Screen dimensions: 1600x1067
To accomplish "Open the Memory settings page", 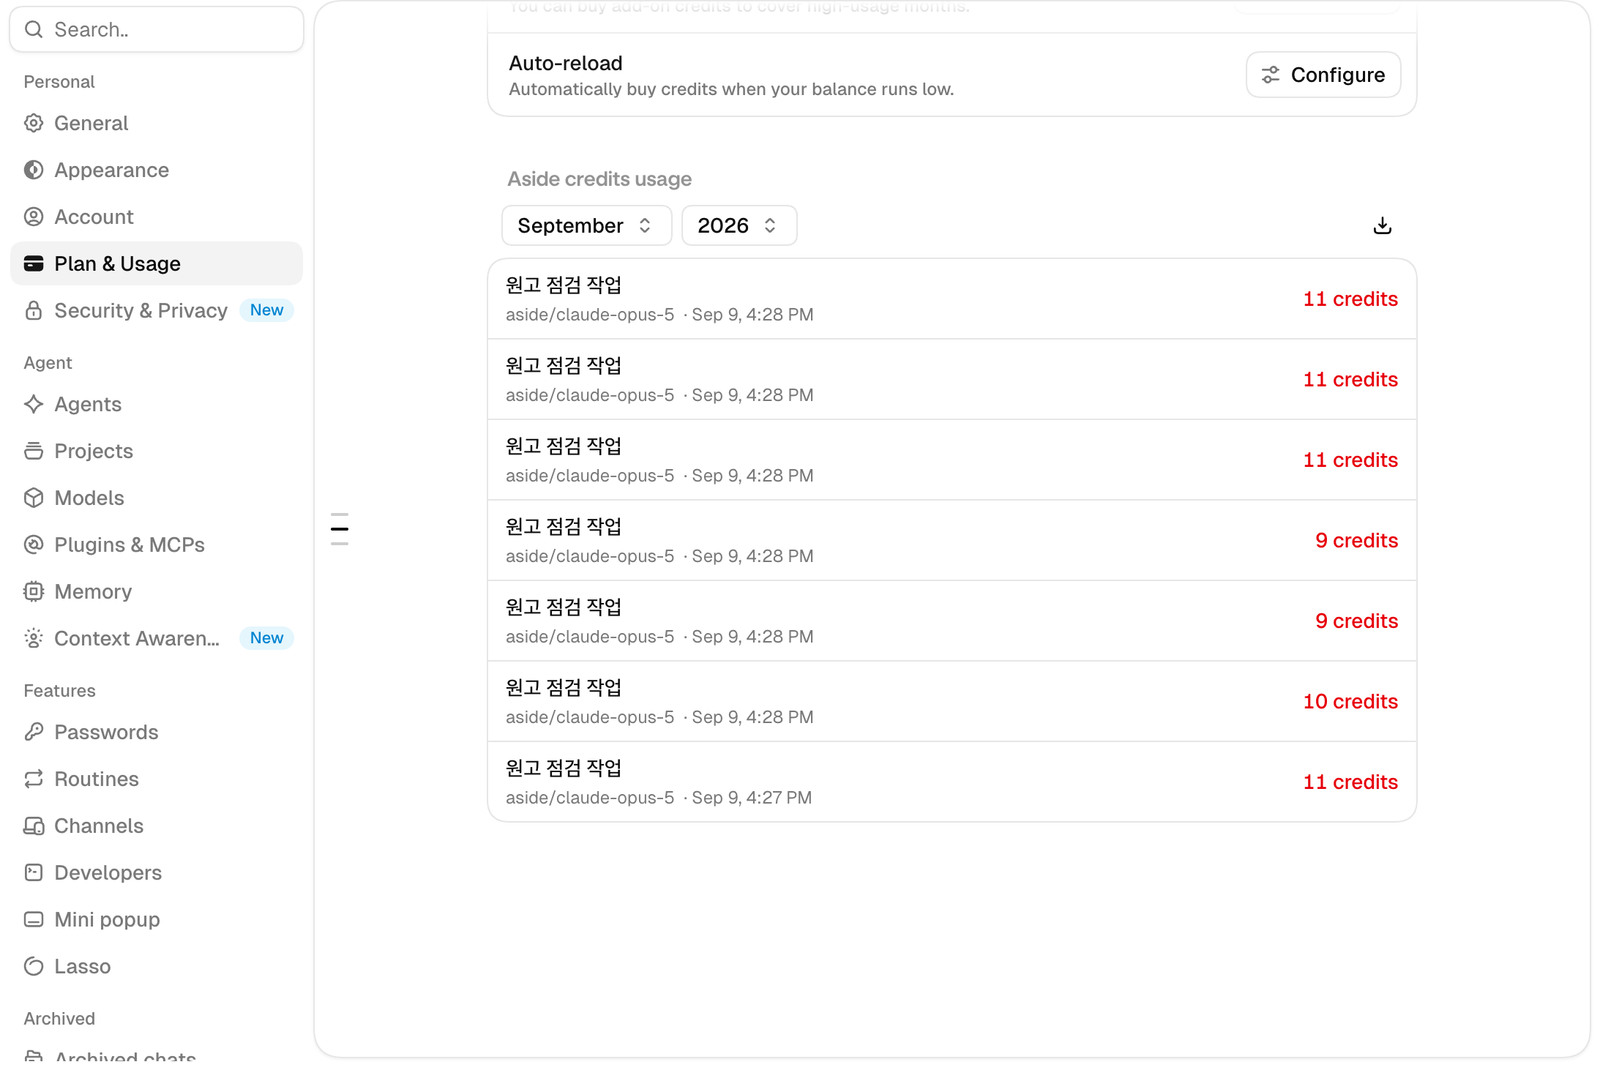I will tap(156, 592).
